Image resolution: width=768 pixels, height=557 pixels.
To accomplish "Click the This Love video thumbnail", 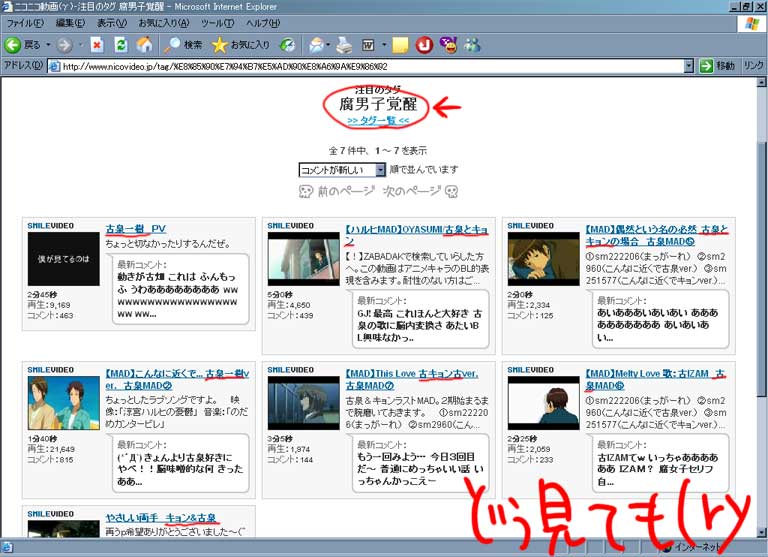I will tap(304, 403).
